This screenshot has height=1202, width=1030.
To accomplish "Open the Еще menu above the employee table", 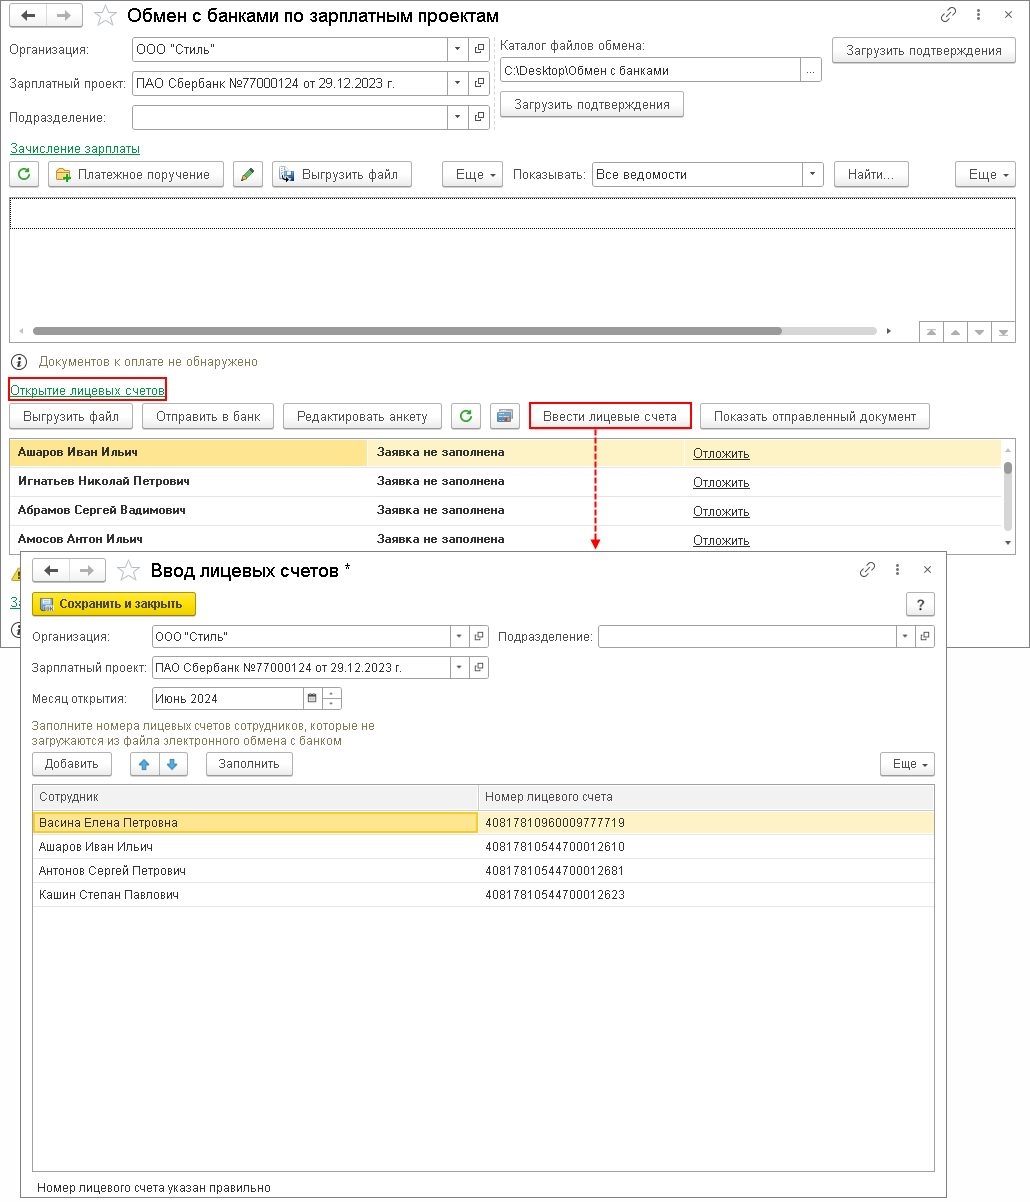I will pyautogui.click(x=907, y=764).
